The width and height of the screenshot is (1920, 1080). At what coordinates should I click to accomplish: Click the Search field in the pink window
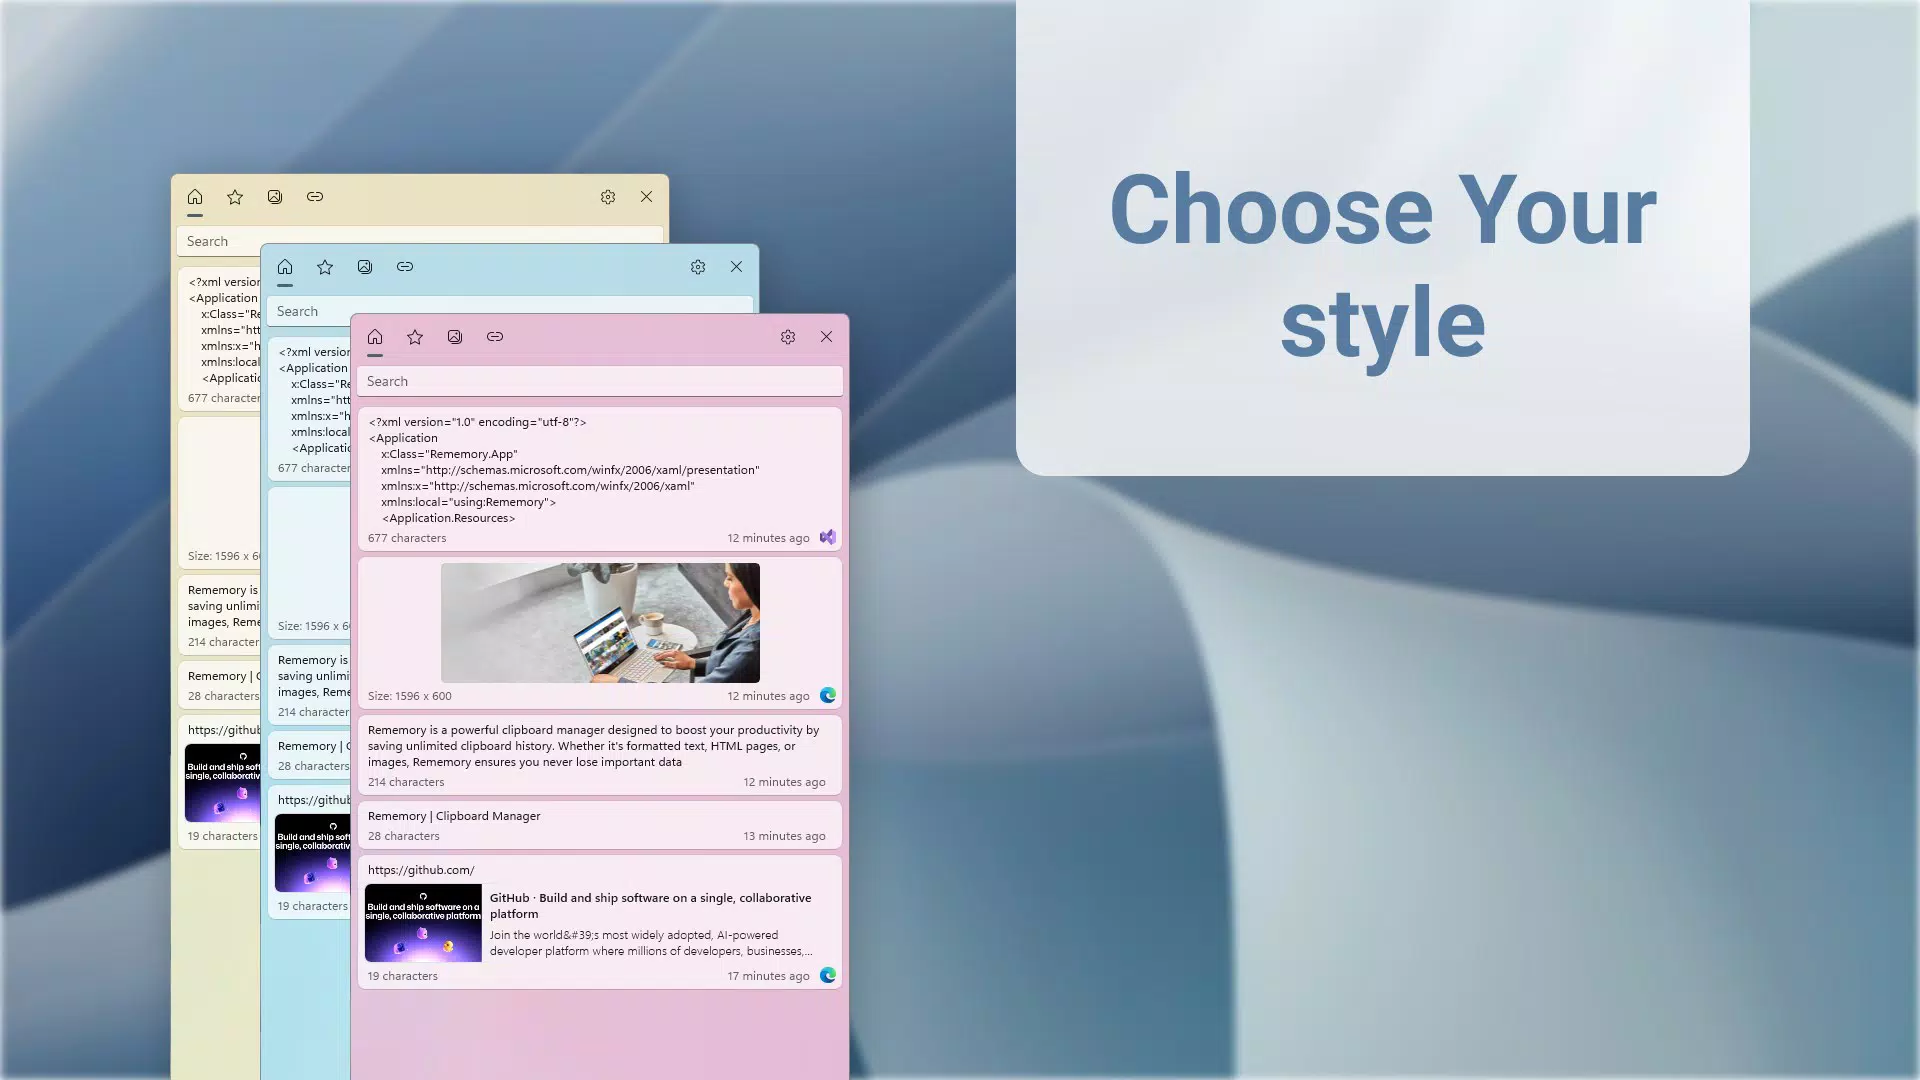(x=600, y=381)
